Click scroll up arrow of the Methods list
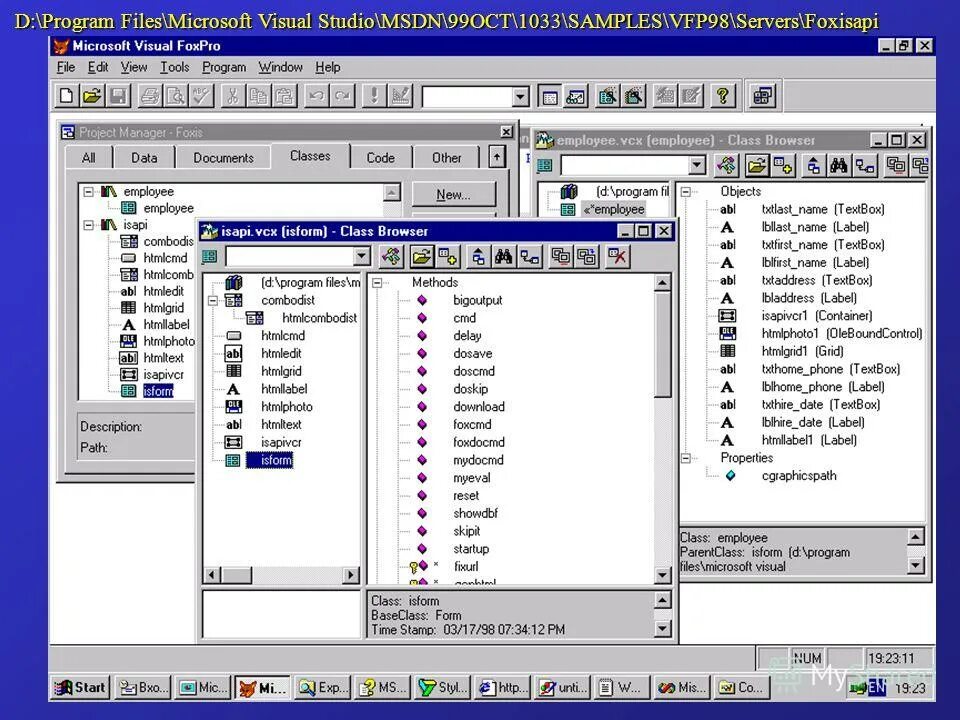Image resolution: width=960 pixels, height=720 pixels. [x=662, y=283]
